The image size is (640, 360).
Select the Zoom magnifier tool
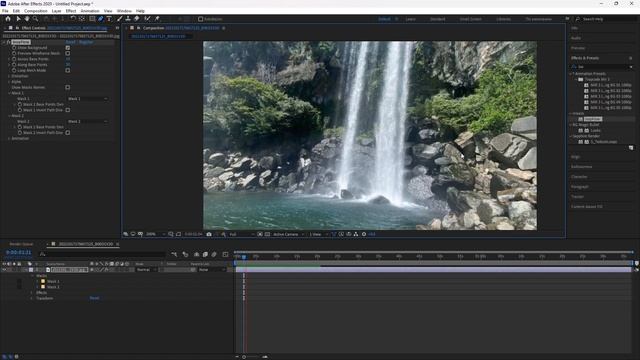[36, 19]
